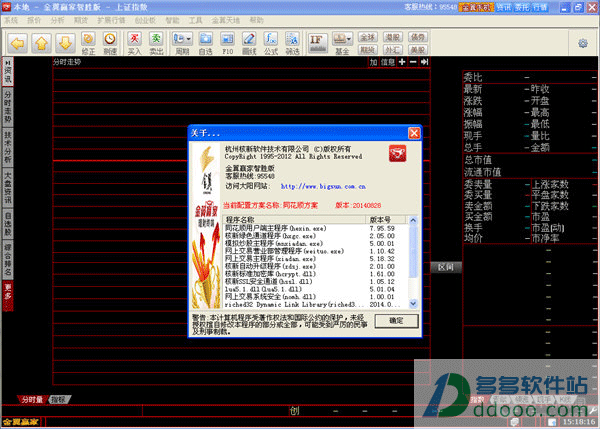Click the minus icon in the chart header
Viewport: 600px width, 429px height.
[x=413, y=62]
